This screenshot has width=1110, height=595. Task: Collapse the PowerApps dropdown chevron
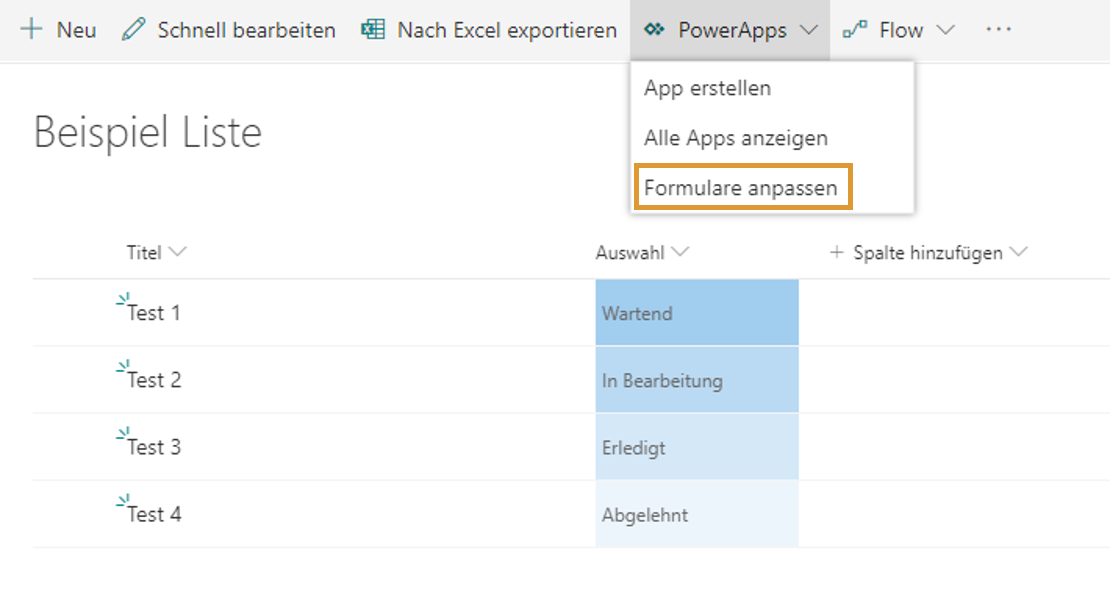point(809,30)
